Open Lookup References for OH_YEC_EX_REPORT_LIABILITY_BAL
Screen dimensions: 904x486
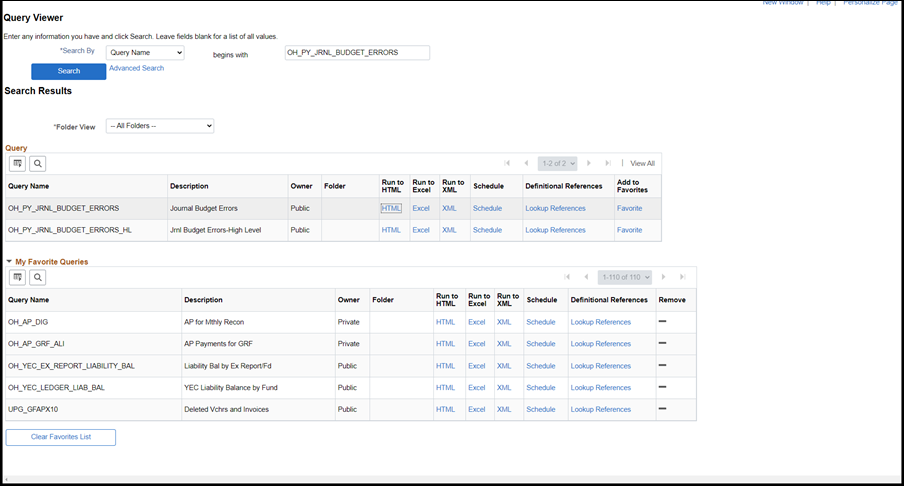click(x=601, y=366)
